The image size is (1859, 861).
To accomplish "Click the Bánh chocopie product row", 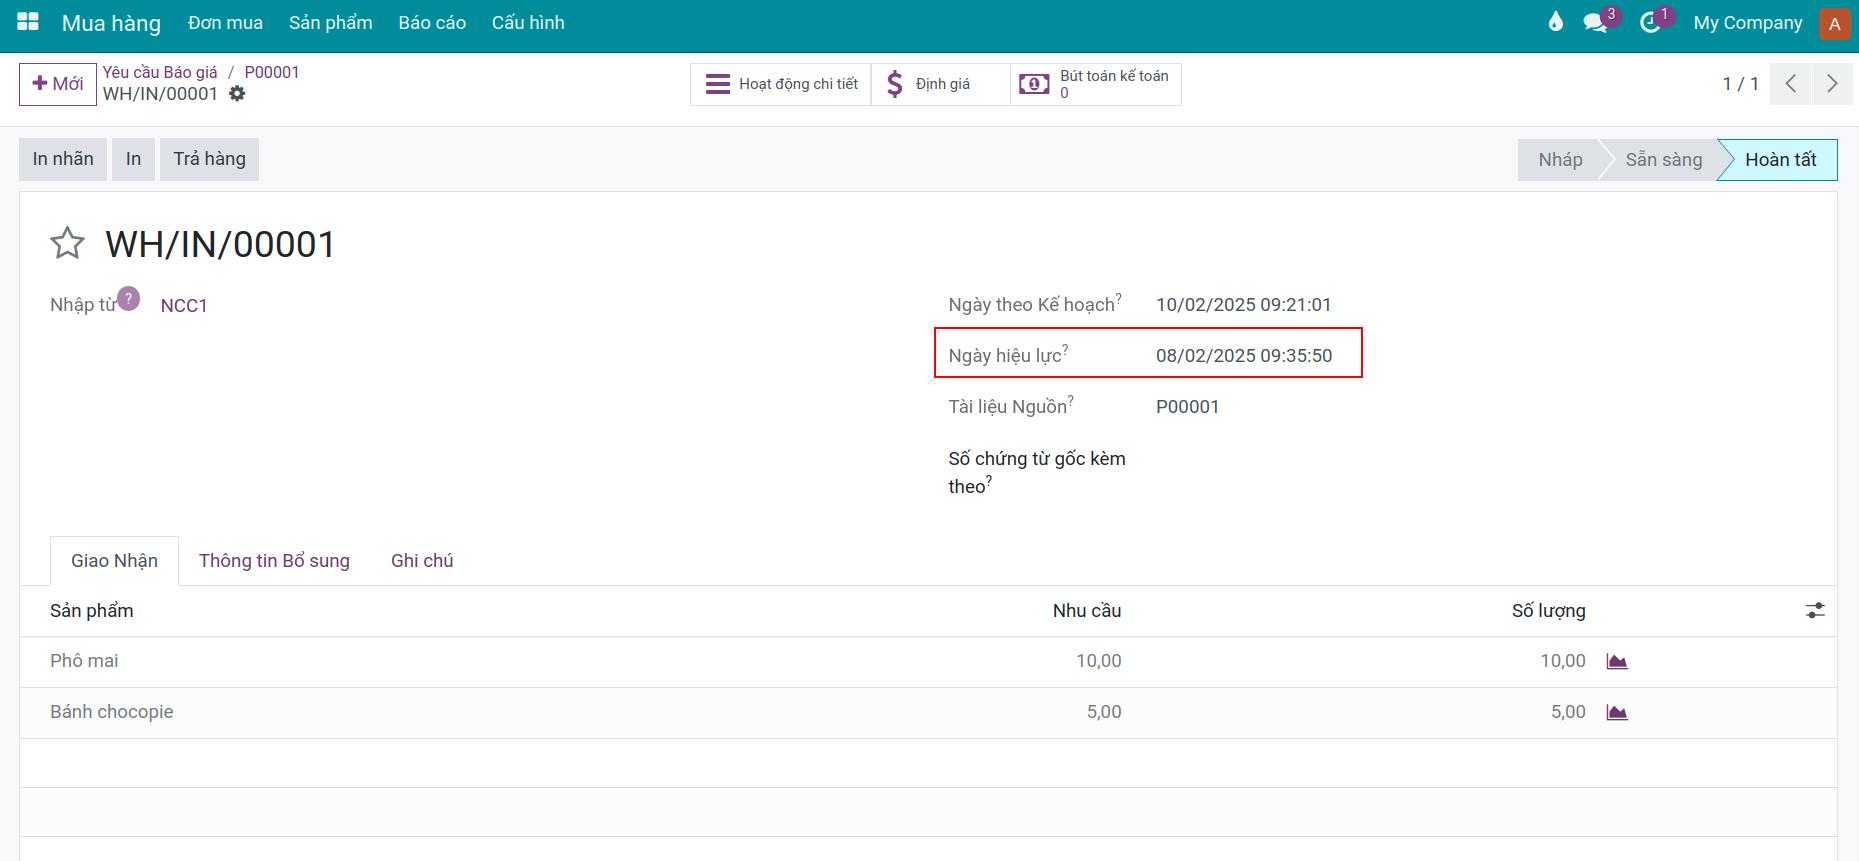I will point(928,712).
